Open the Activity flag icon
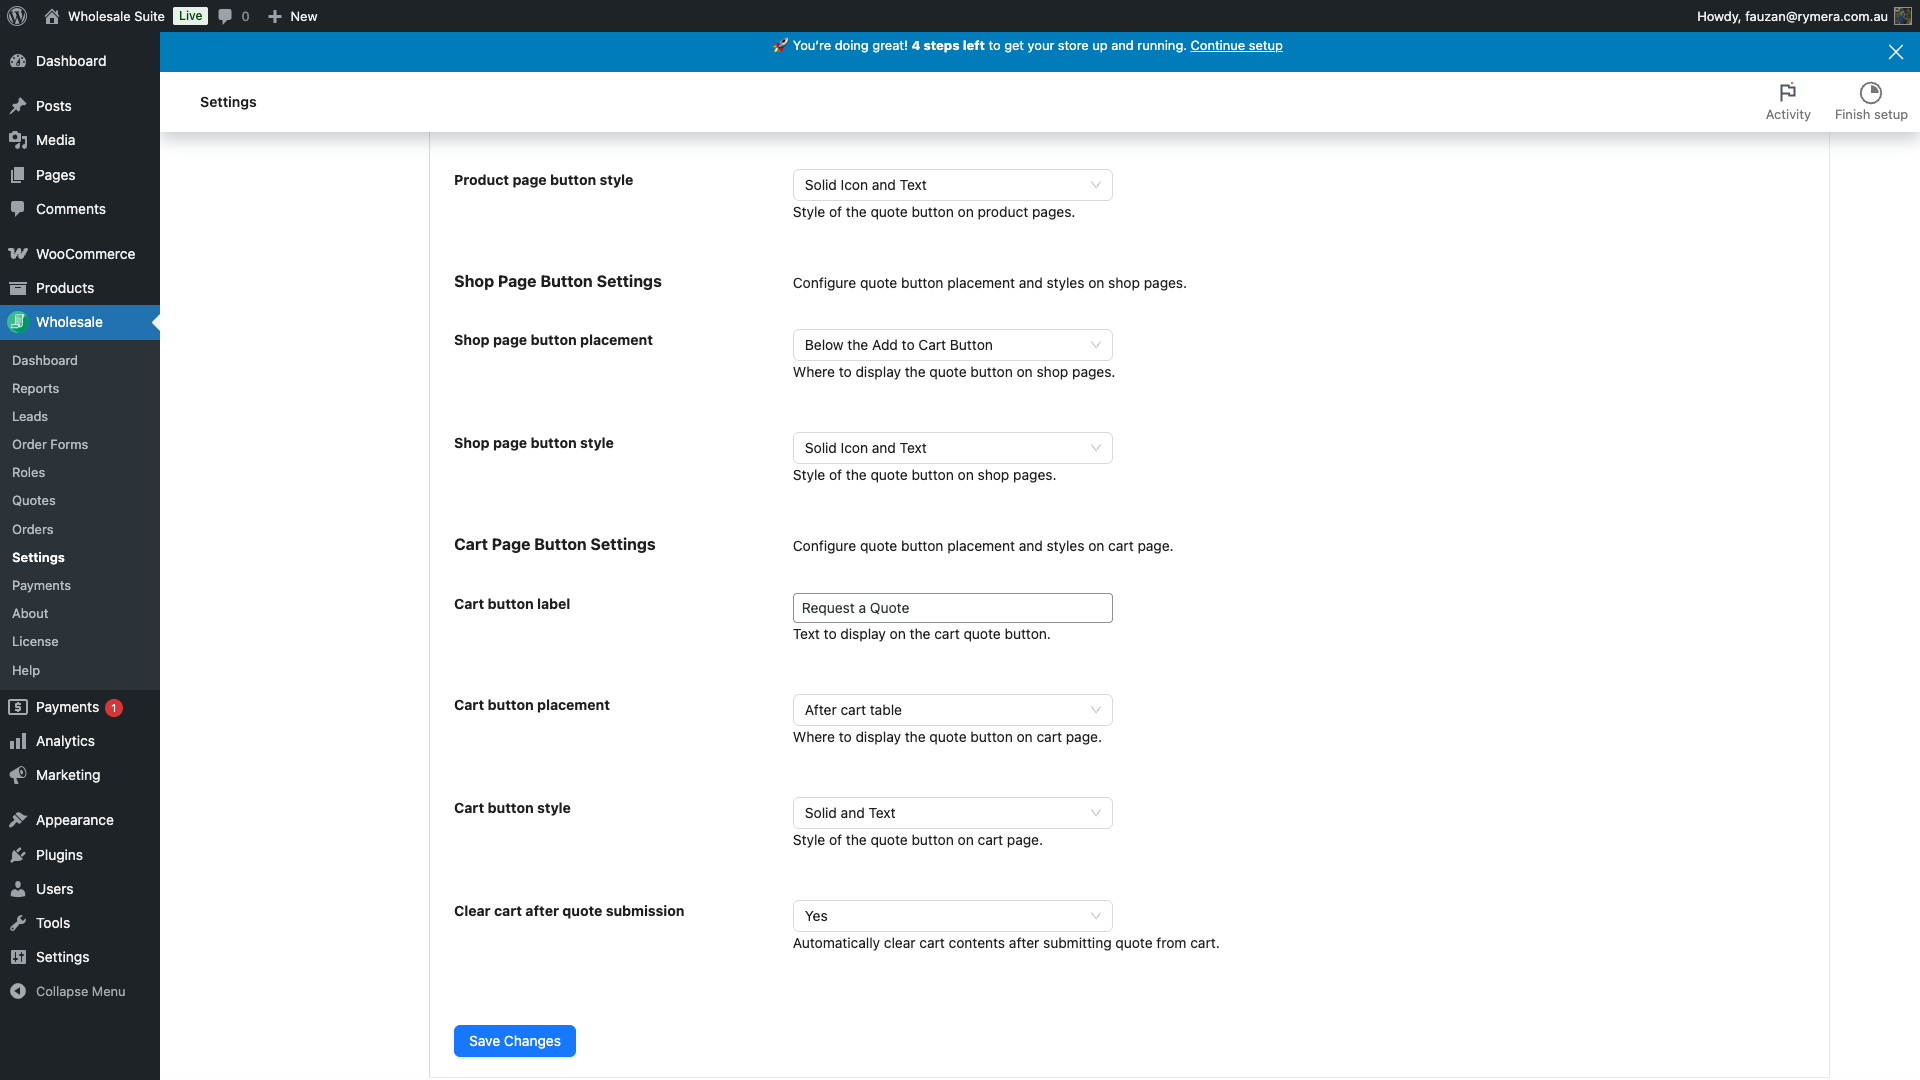 [1787, 93]
